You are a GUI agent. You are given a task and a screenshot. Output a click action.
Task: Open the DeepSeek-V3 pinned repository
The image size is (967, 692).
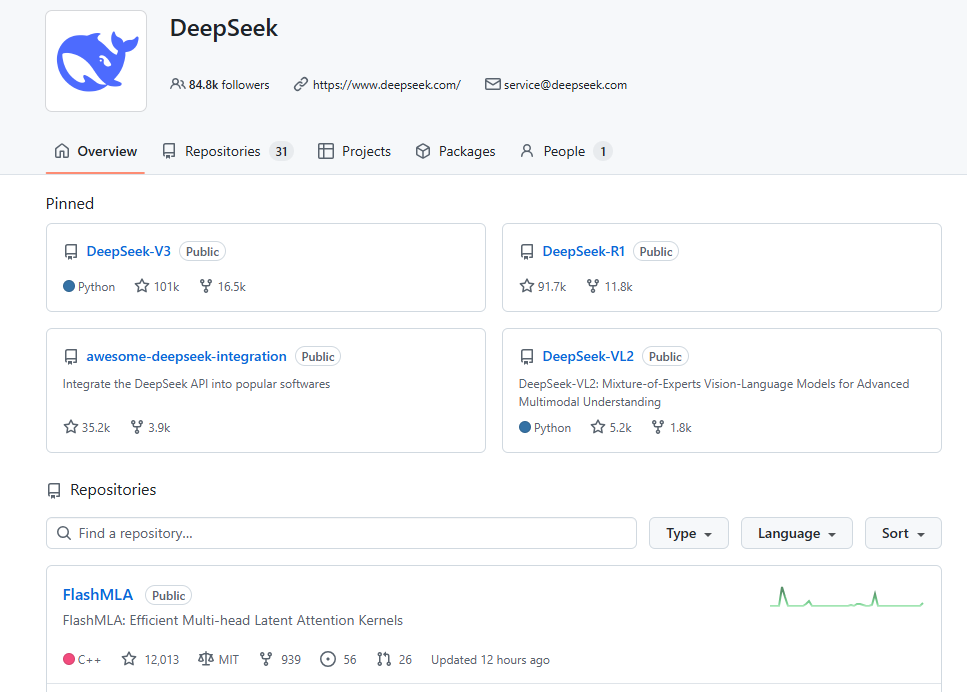tap(128, 251)
